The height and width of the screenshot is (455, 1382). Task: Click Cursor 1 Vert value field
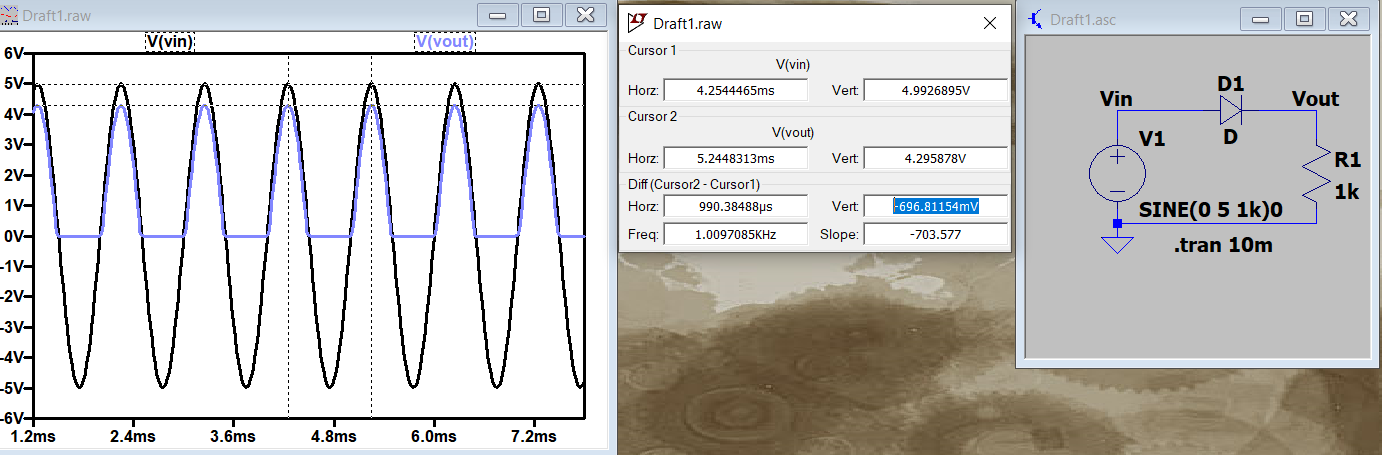coord(934,91)
